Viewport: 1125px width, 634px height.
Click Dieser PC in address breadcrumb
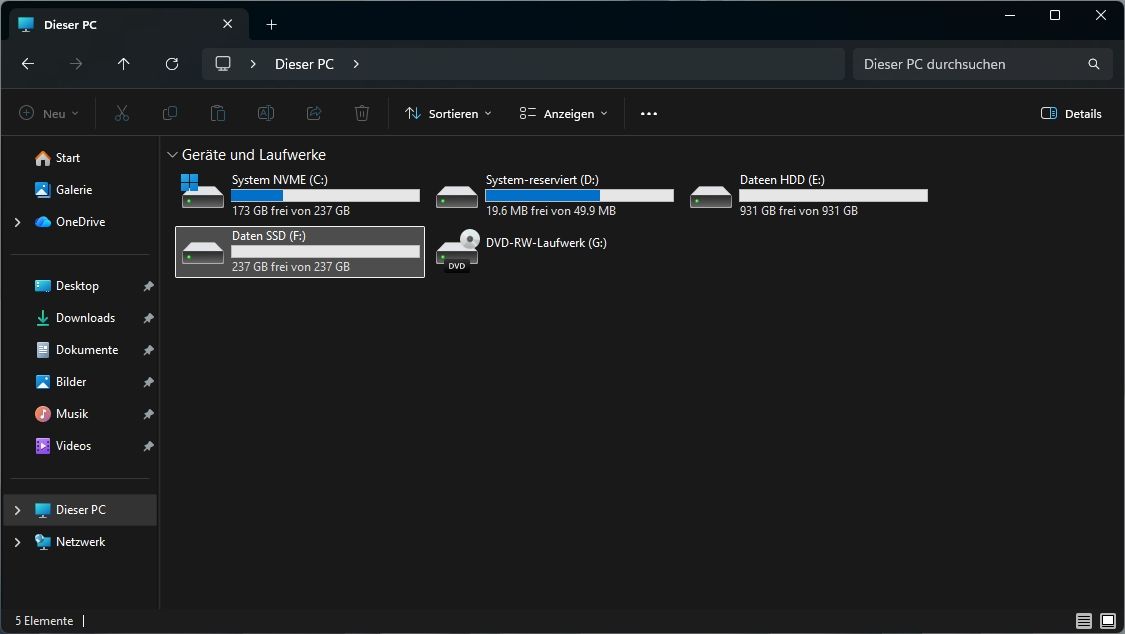304,64
